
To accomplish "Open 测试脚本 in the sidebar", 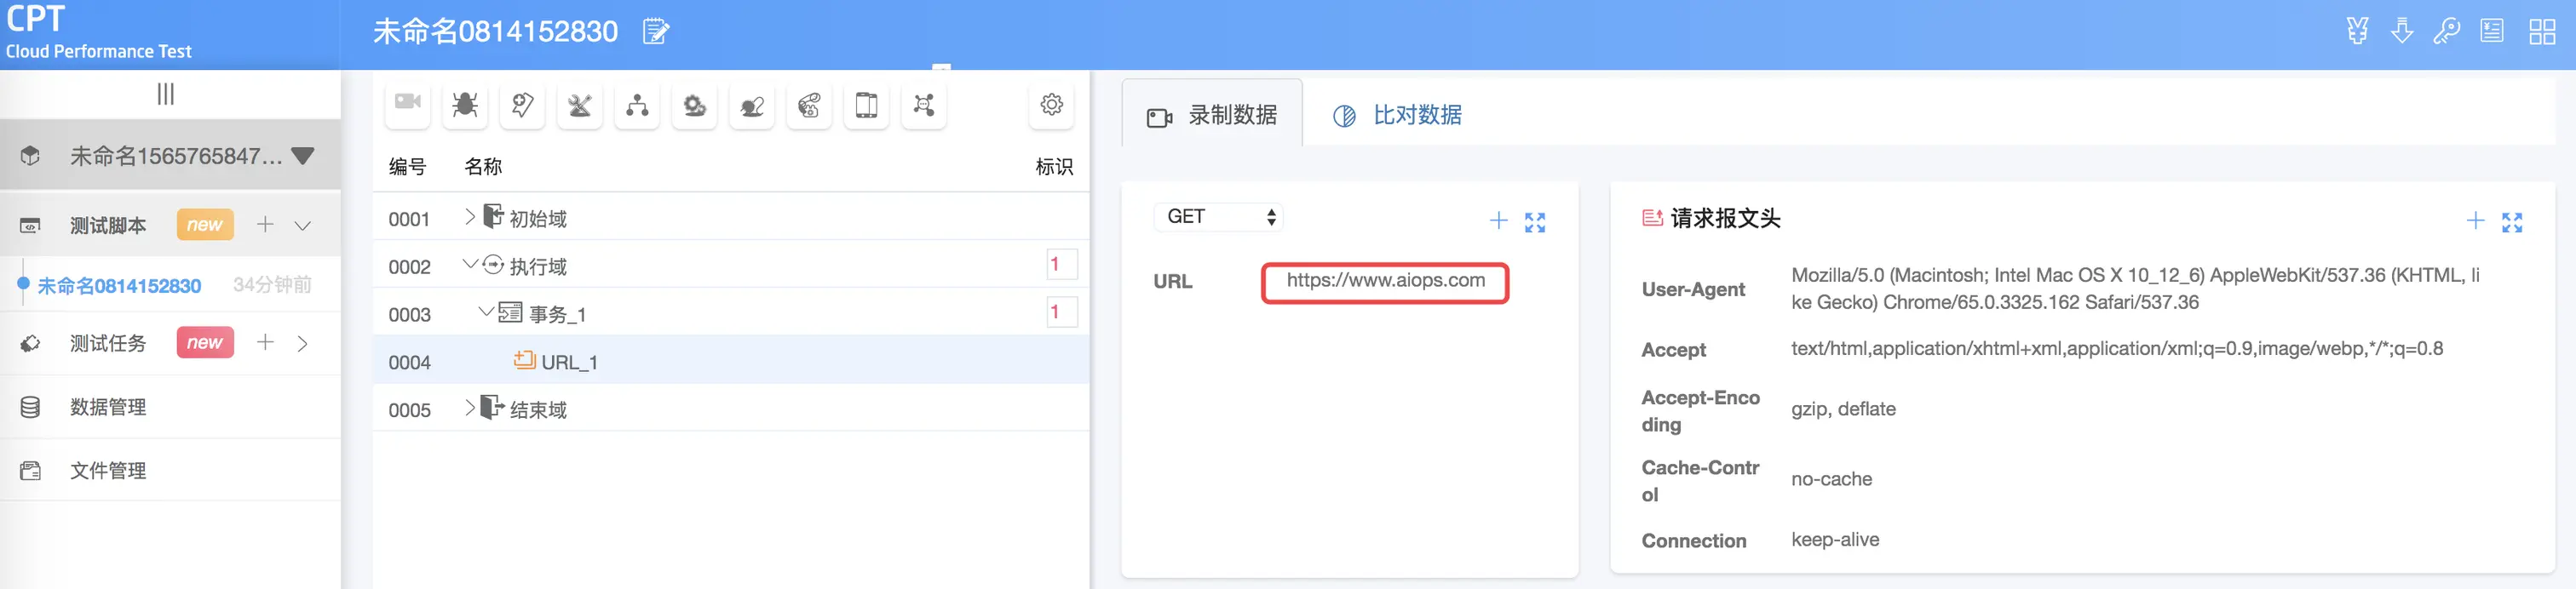I will coord(108,226).
